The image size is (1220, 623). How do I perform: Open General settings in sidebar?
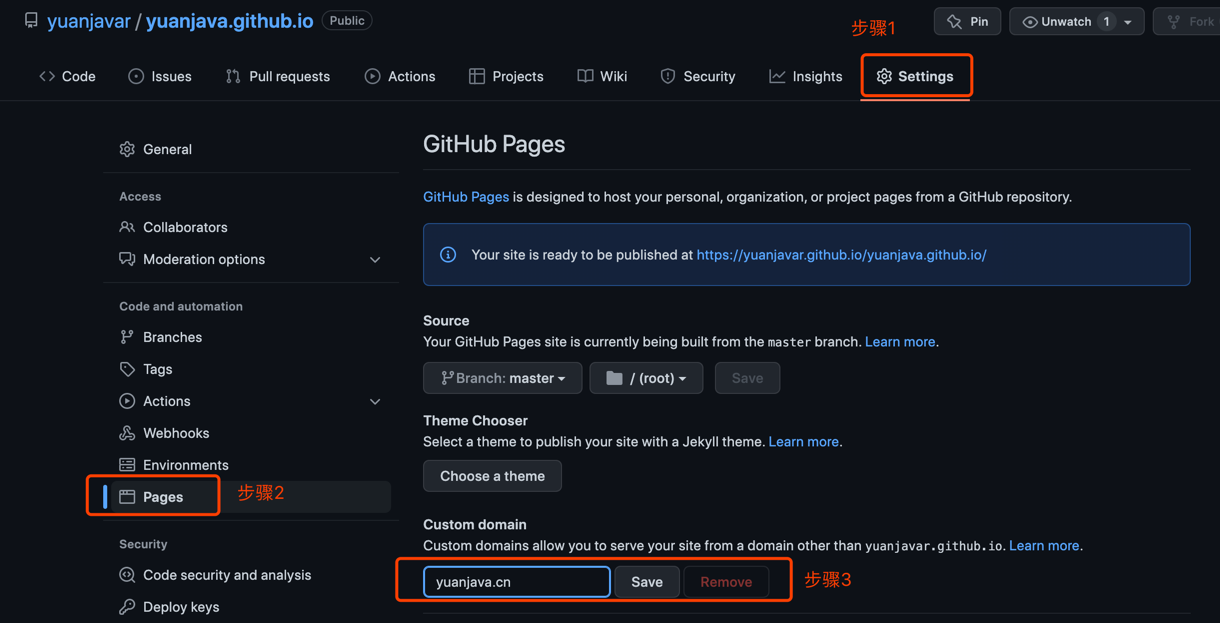(167, 149)
